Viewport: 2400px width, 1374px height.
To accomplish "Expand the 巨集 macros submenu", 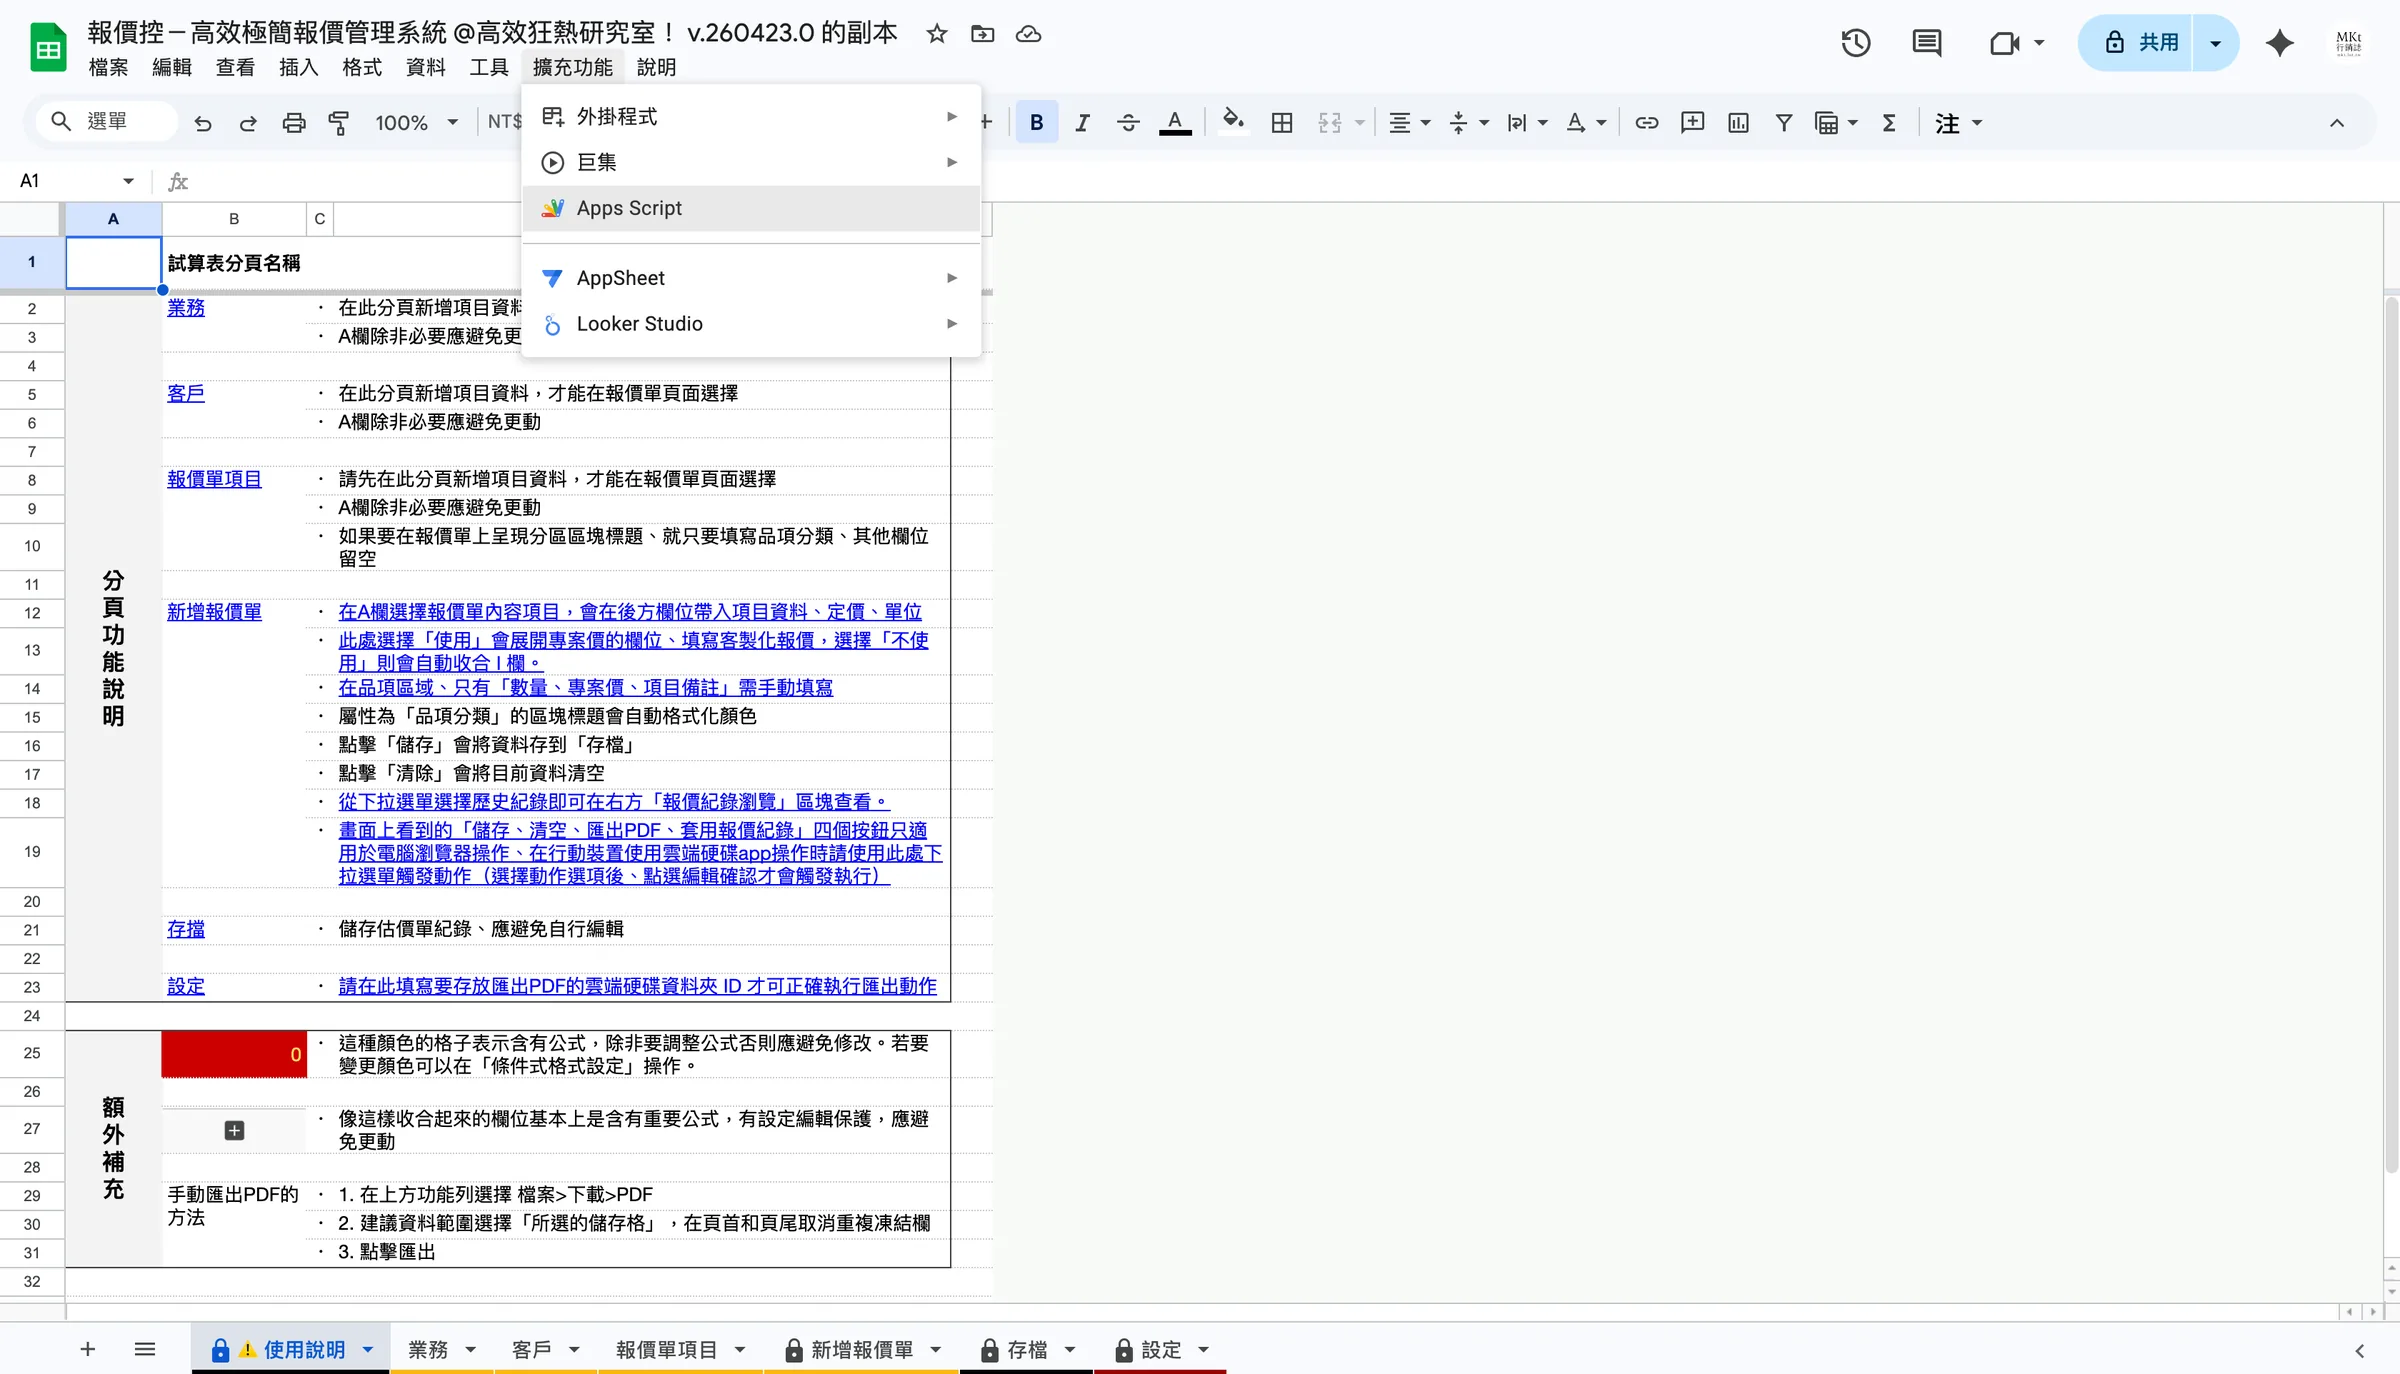I will click(x=751, y=162).
